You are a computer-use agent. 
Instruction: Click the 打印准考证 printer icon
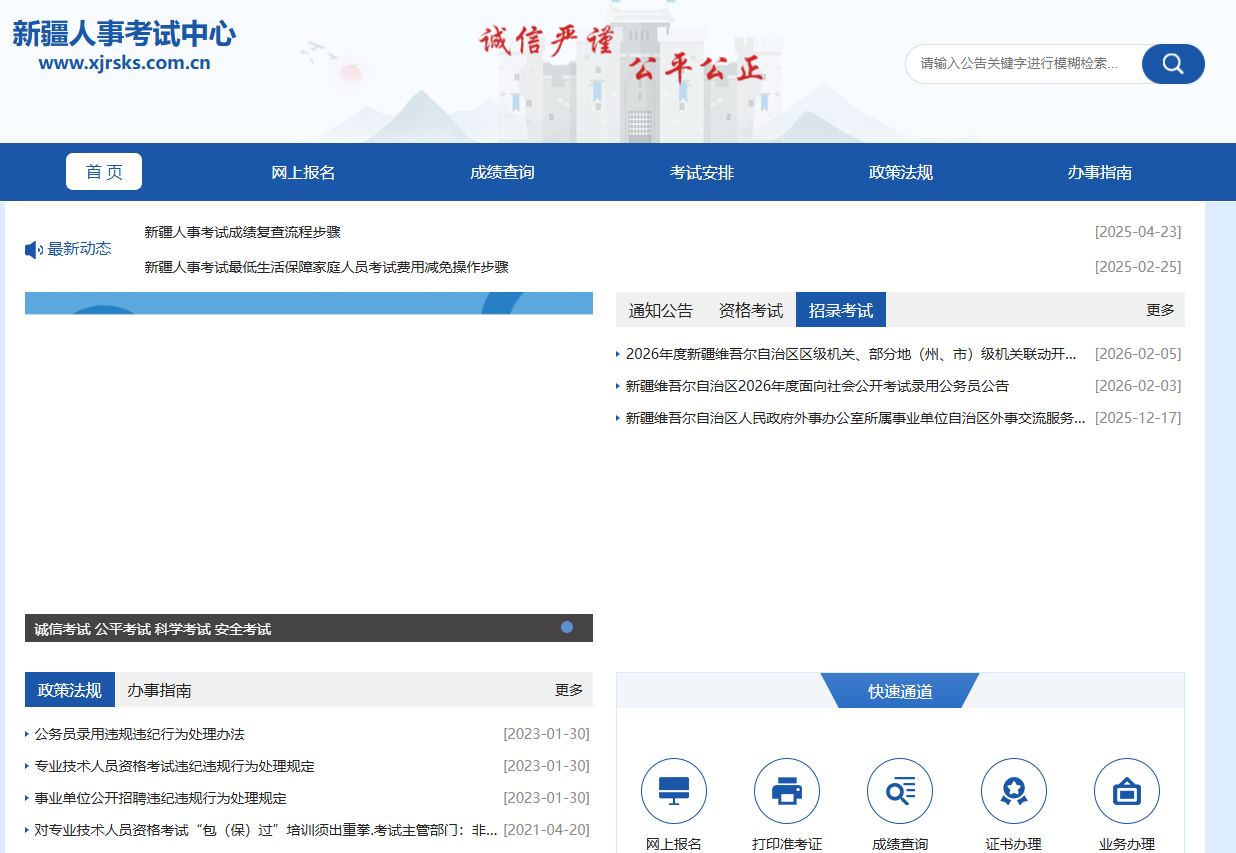[786, 791]
